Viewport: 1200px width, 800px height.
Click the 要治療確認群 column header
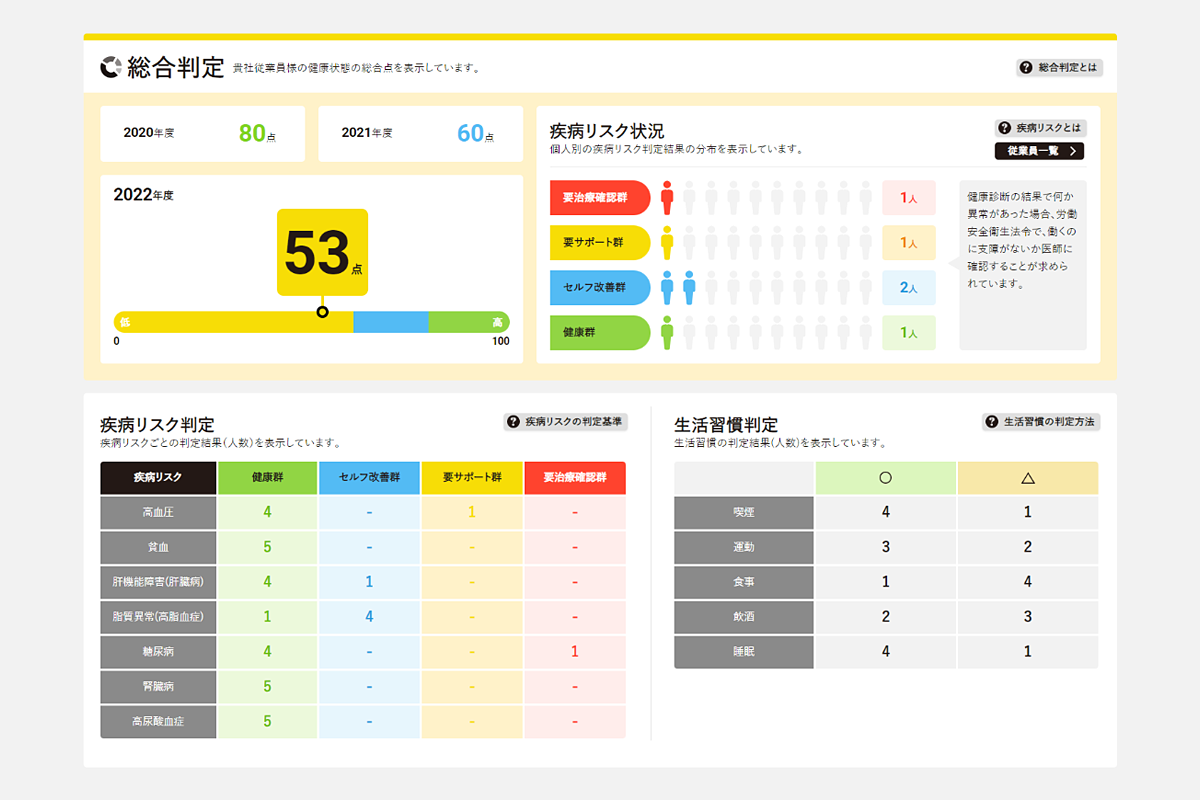coord(575,477)
